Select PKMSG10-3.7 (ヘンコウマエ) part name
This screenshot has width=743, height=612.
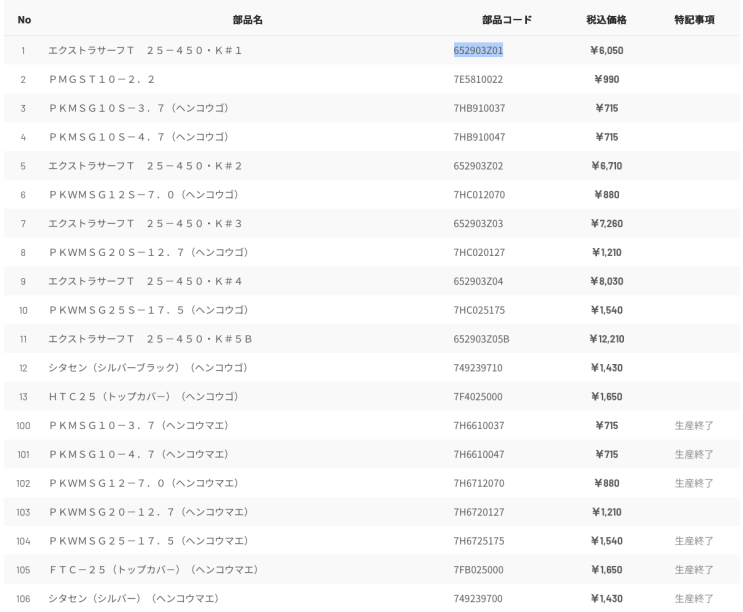click(x=139, y=425)
